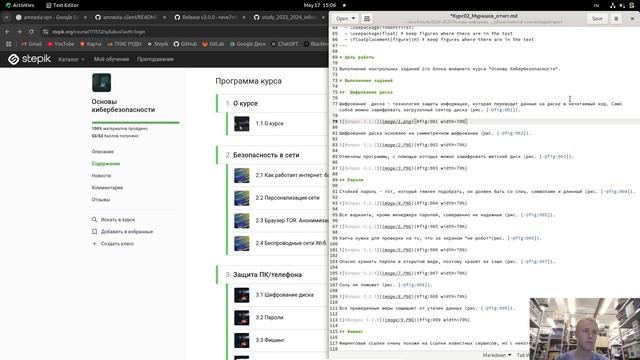Screen dimensions: 640x360
Task: Close the 'amnezia vpn - Google' browser tab
Action: pyautogui.click(x=85, y=18)
